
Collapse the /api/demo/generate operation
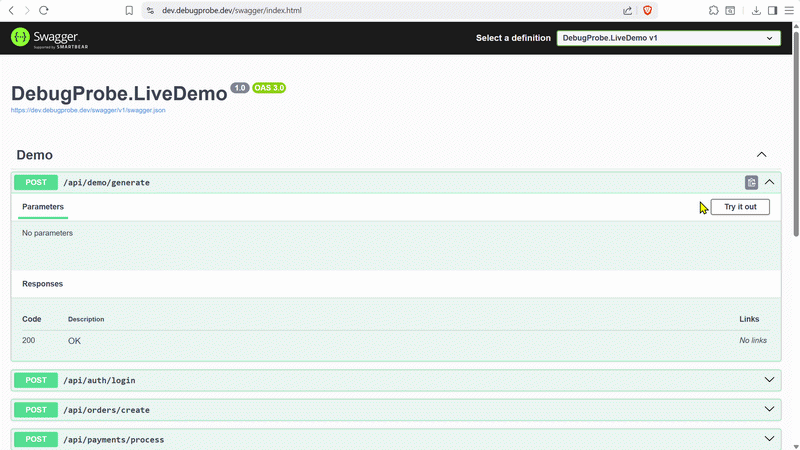coord(769,182)
